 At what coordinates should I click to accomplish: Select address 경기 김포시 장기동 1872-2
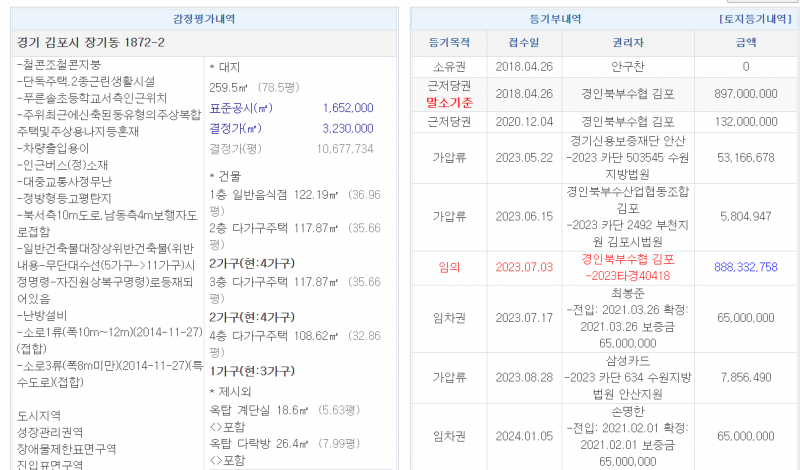tap(92, 43)
